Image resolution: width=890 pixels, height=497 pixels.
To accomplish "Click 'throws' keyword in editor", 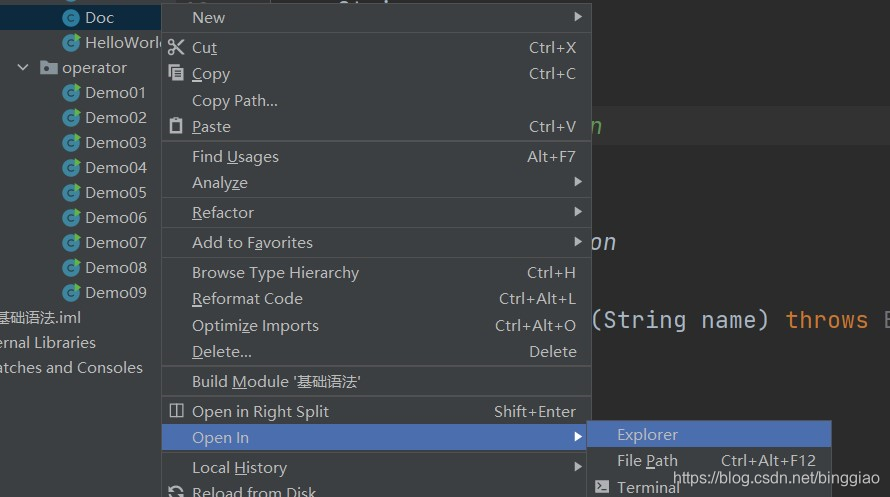I will pos(827,321).
